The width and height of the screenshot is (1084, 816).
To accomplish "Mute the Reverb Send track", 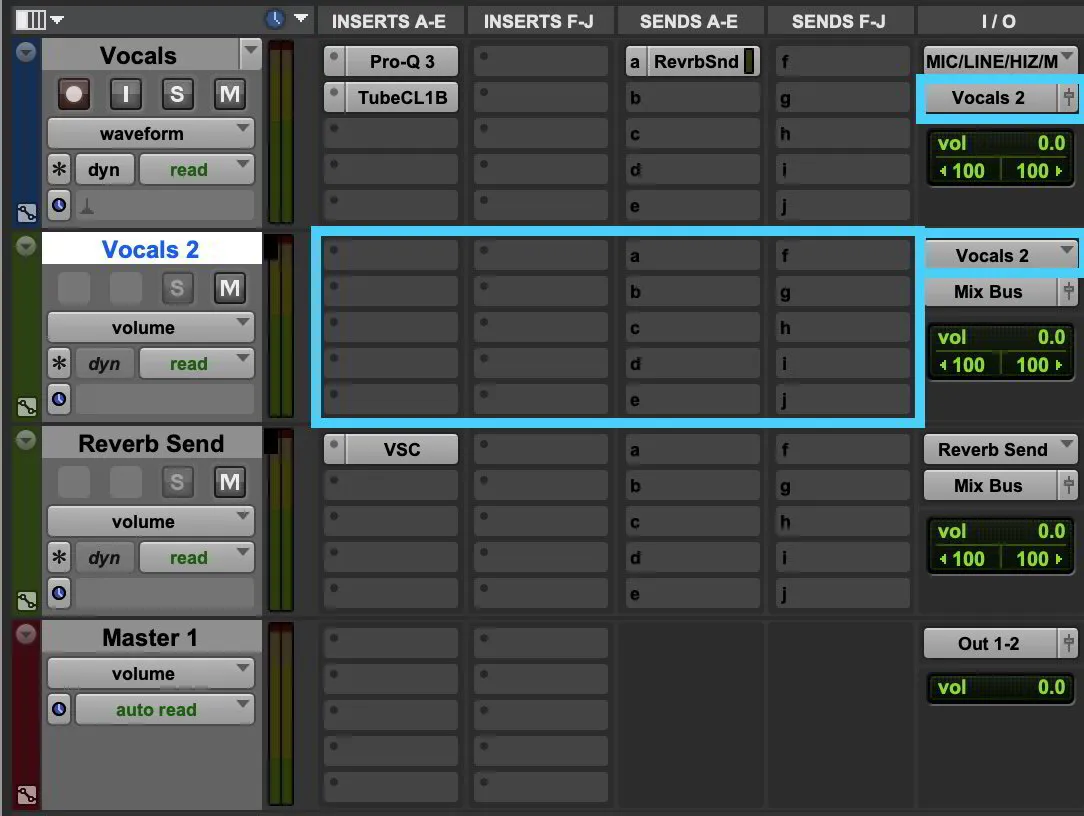I will pyautogui.click(x=230, y=482).
